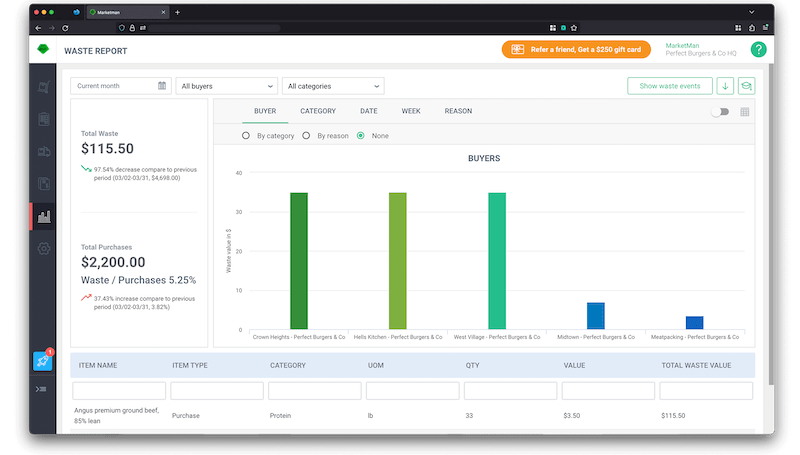Open the All buyers dropdown

227,86
